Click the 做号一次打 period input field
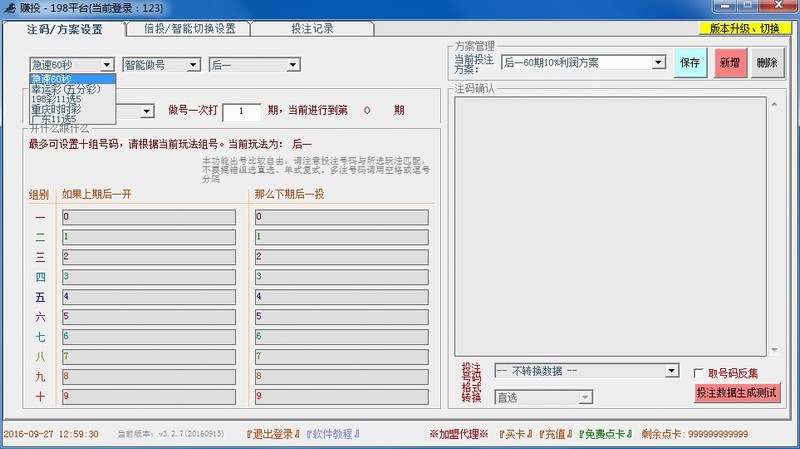This screenshot has width=800, height=449. tap(241, 111)
